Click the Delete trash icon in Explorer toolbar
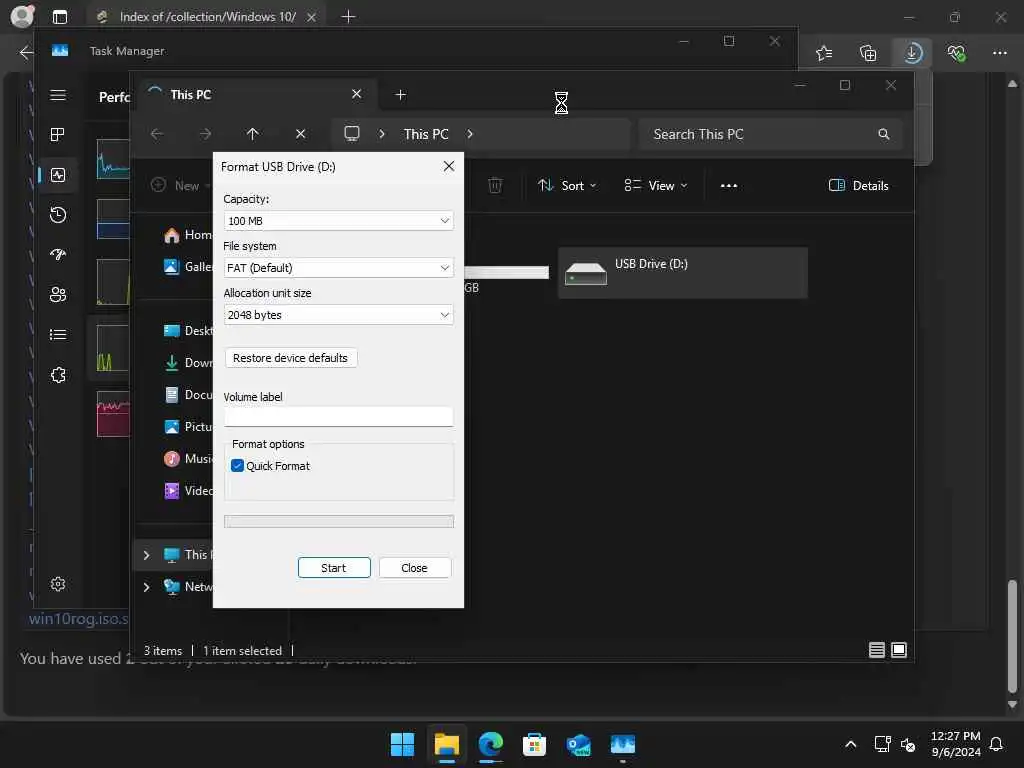Image resolution: width=1024 pixels, height=768 pixels. [x=495, y=185]
